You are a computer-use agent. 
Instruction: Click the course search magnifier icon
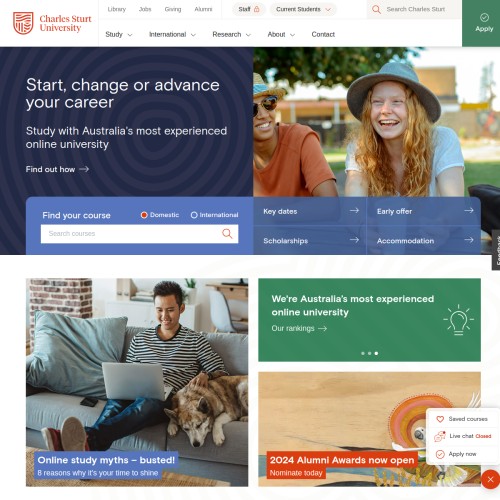coord(227,234)
